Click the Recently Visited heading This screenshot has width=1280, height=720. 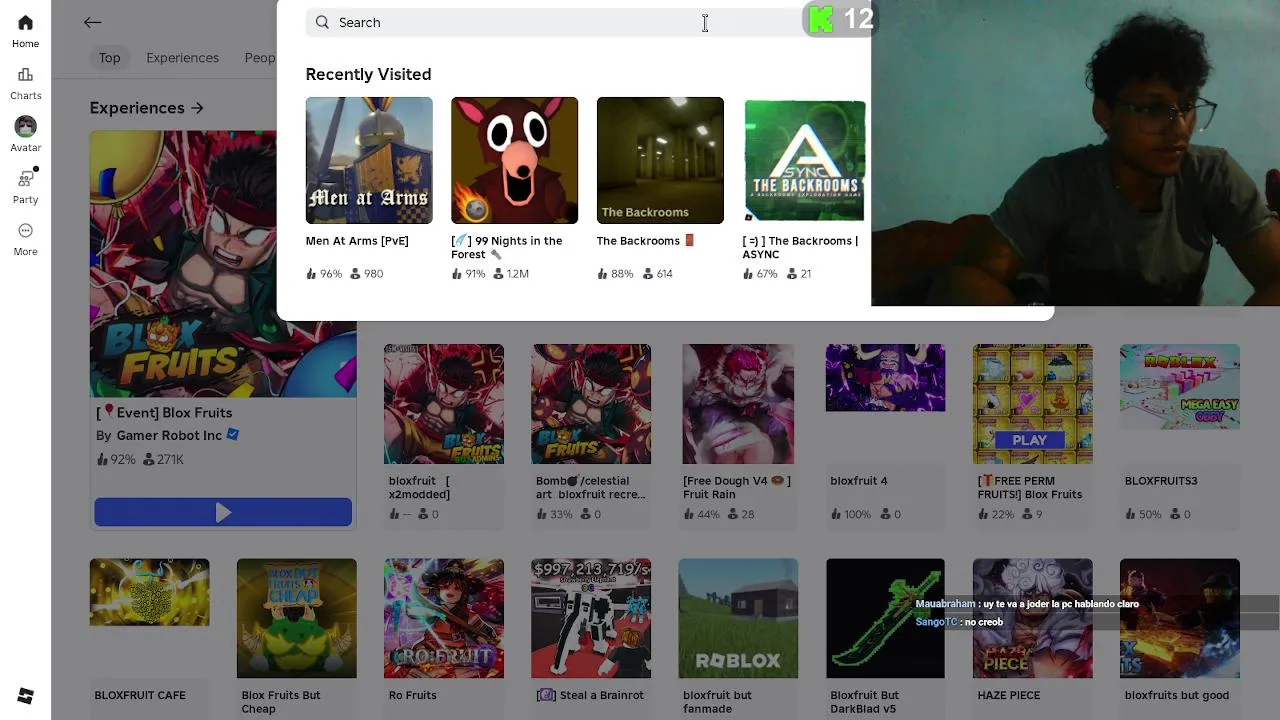coord(368,75)
